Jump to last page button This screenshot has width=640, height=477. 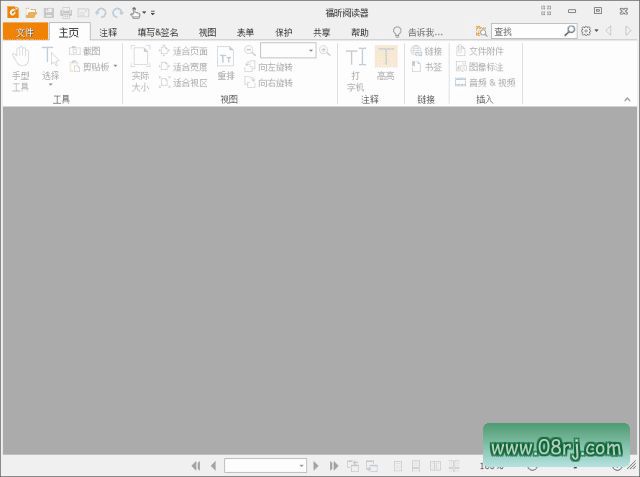334,466
